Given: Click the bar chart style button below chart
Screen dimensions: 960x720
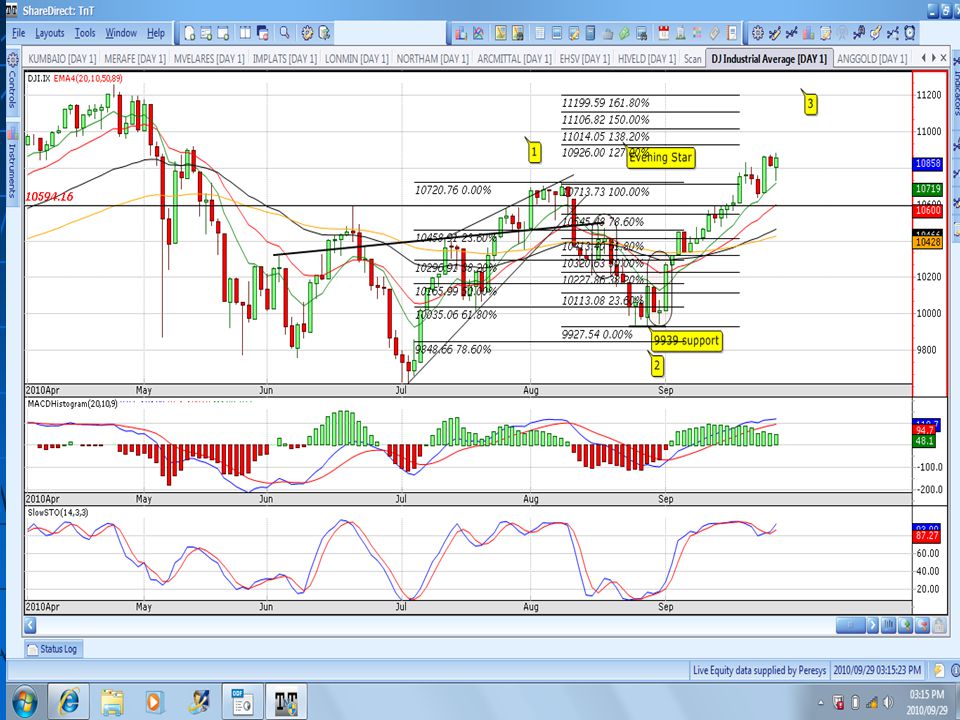Looking at the screenshot, I should click(888, 626).
